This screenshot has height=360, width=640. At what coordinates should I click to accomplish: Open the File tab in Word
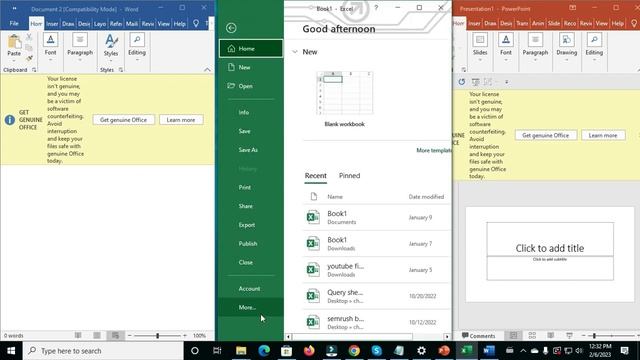[14, 24]
